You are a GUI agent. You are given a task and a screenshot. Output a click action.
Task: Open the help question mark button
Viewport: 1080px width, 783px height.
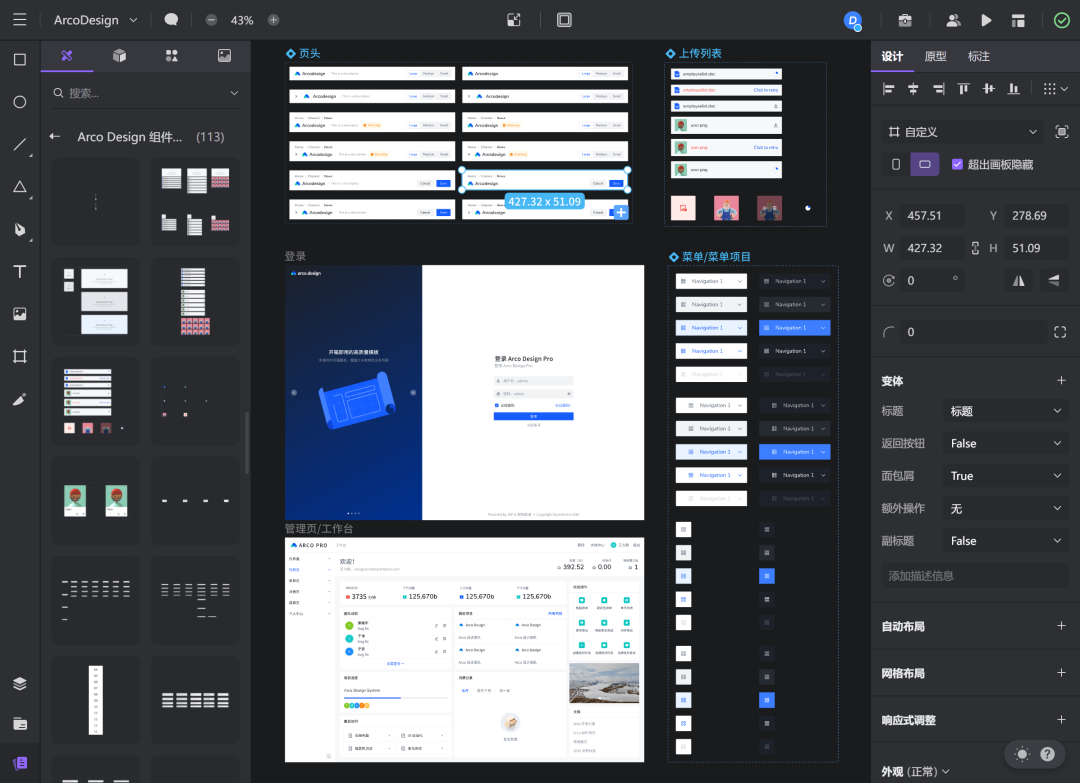click(1047, 754)
